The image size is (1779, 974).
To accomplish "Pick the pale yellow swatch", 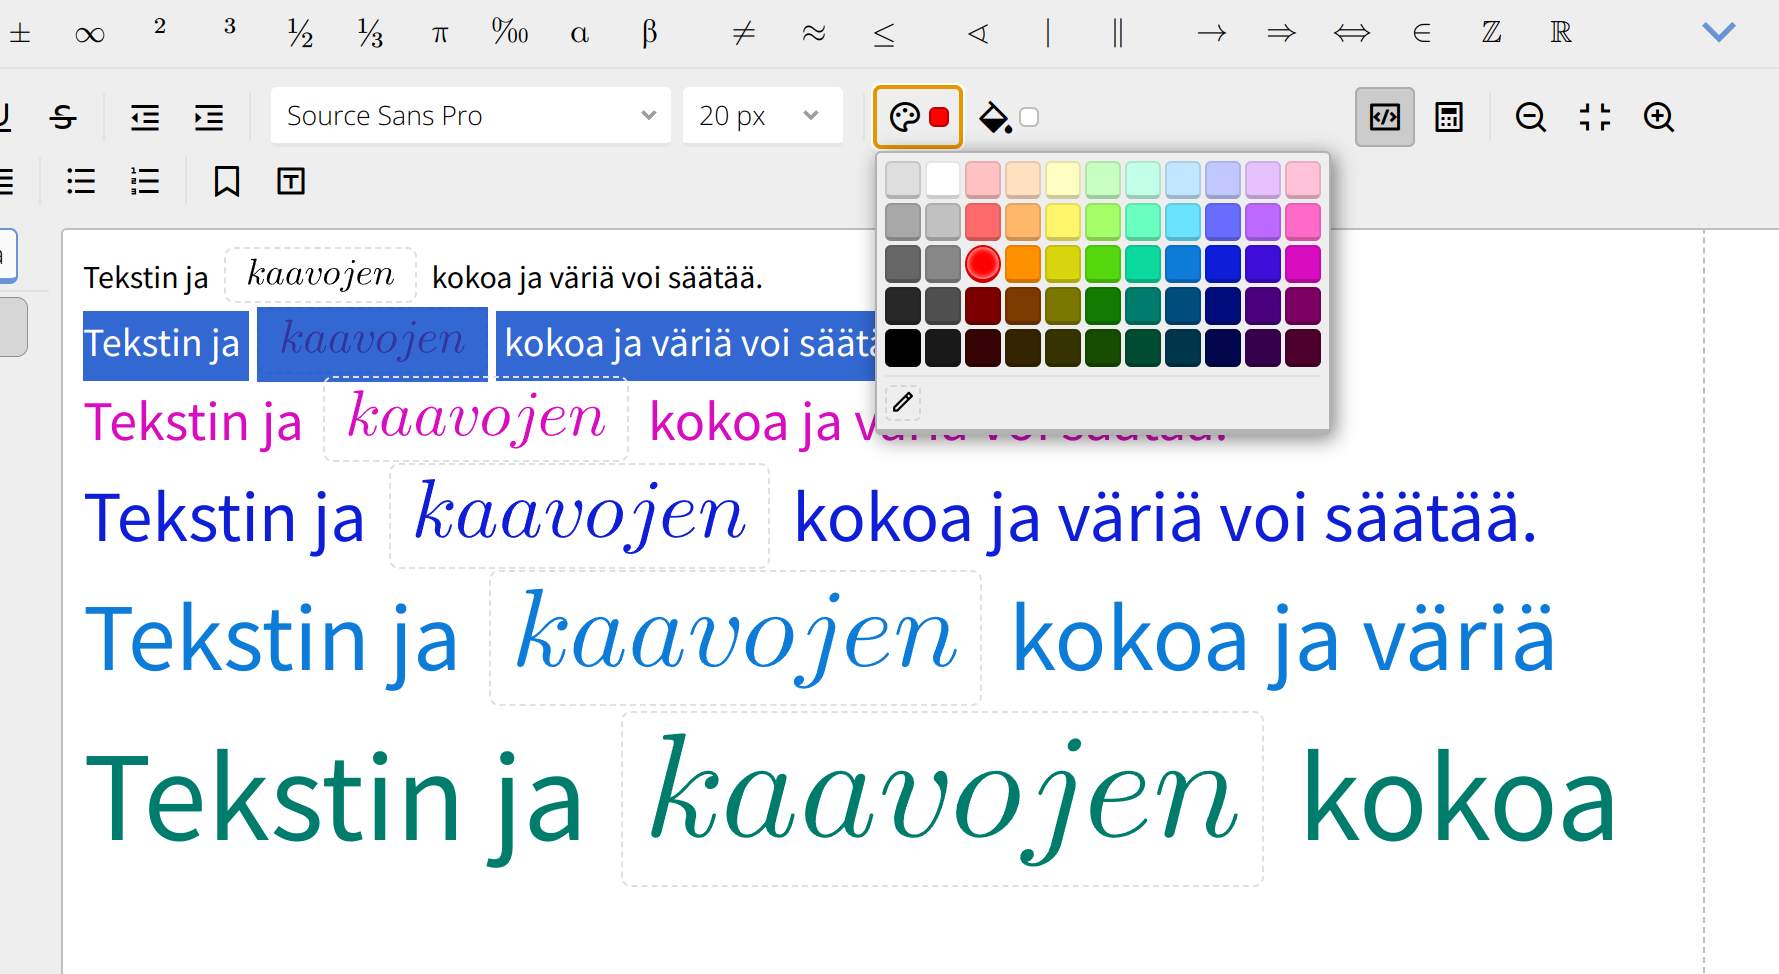I will coord(1063,180).
